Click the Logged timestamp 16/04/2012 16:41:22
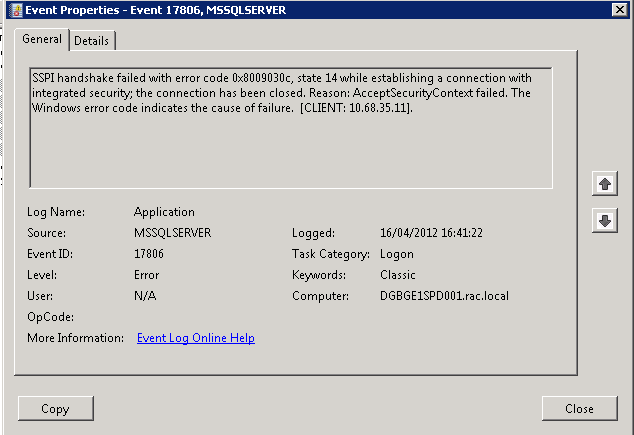 tap(432, 233)
